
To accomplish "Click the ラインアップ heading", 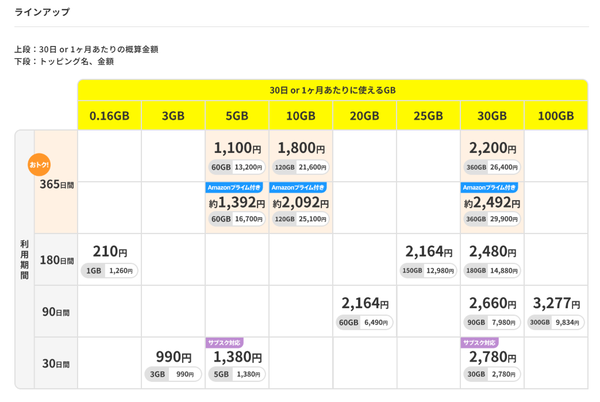I will coord(42,12).
